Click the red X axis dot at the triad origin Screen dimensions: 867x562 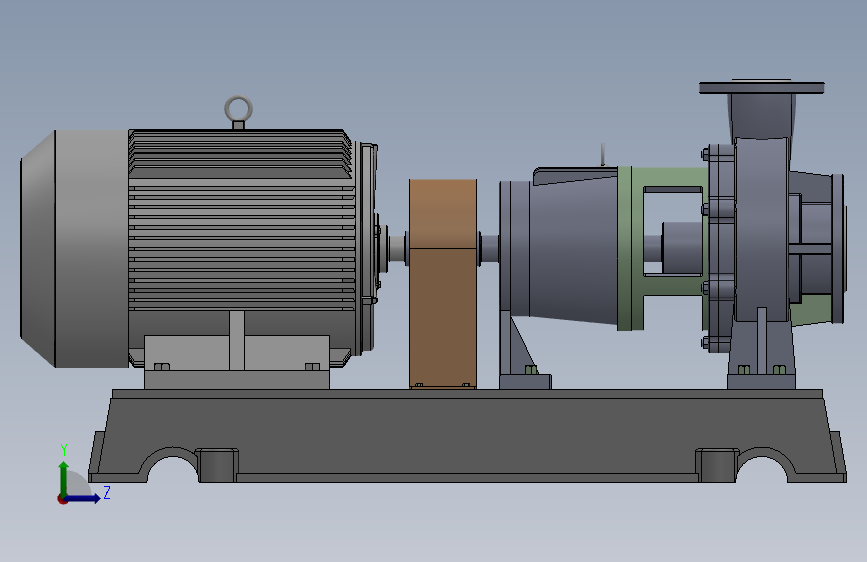coord(62,500)
